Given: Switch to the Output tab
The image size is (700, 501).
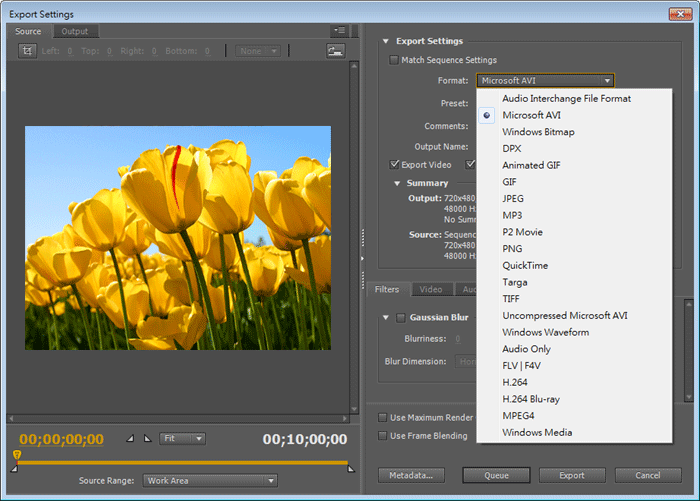Looking at the screenshot, I should (75, 32).
